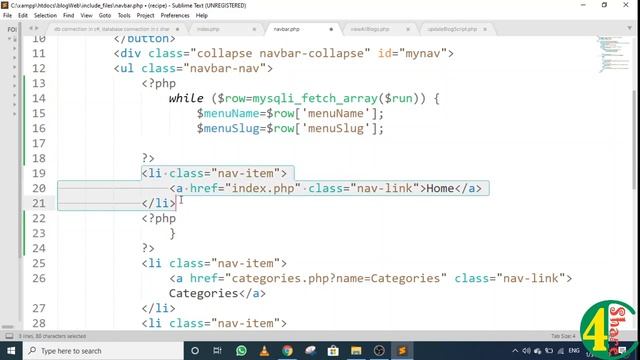Click the minimap code preview
This screenshot has height=360, width=640.
point(614,54)
